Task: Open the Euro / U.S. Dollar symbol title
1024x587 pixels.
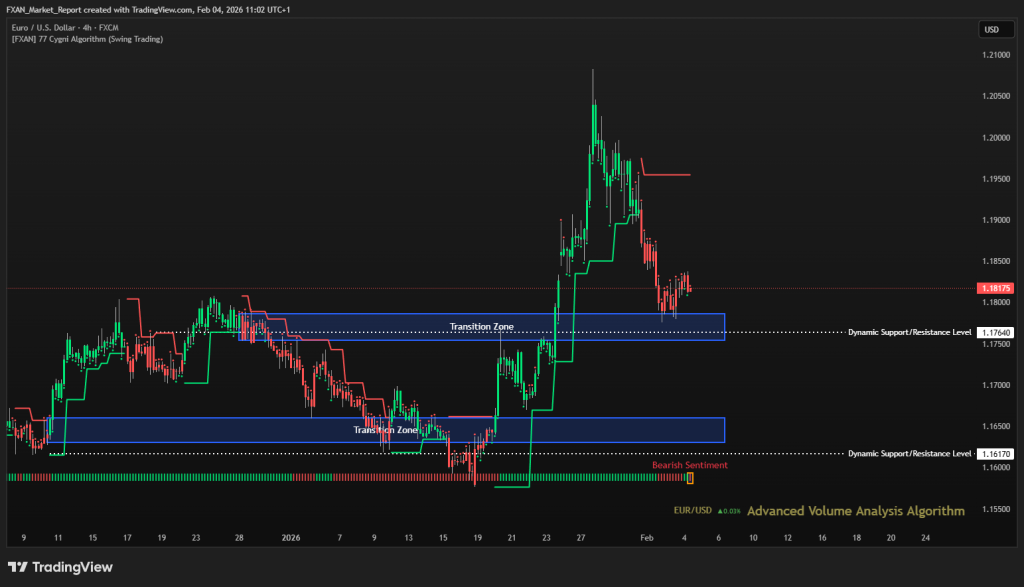Action: tap(59, 28)
